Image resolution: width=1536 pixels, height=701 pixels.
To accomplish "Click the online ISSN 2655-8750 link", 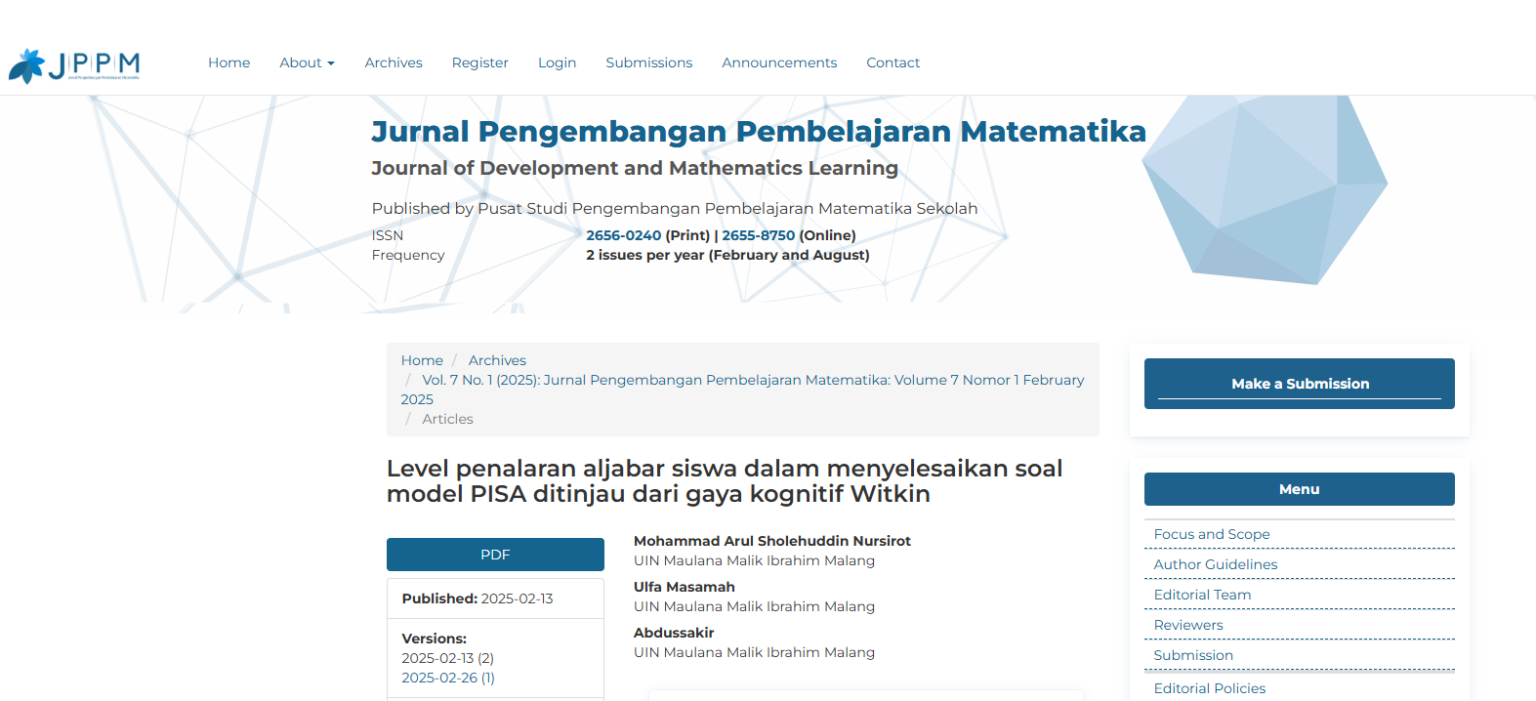I will click(x=758, y=236).
